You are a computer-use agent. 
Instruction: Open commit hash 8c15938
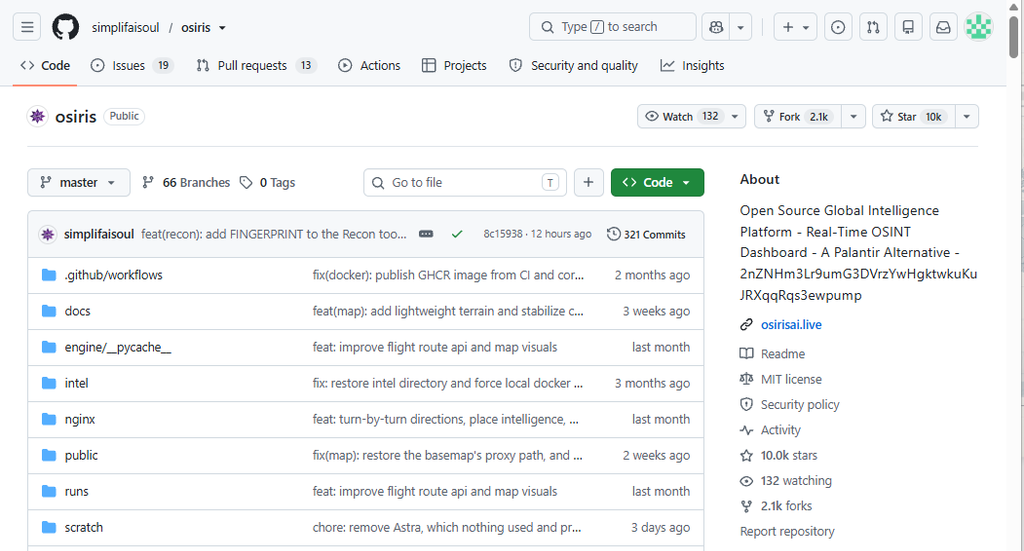[x=503, y=234]
